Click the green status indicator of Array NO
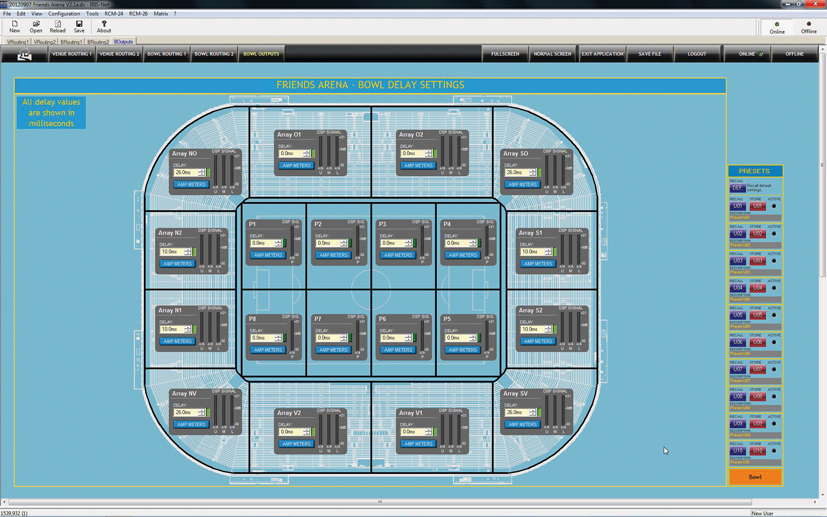This screenshot has height=517, width=827. point(208,173)
